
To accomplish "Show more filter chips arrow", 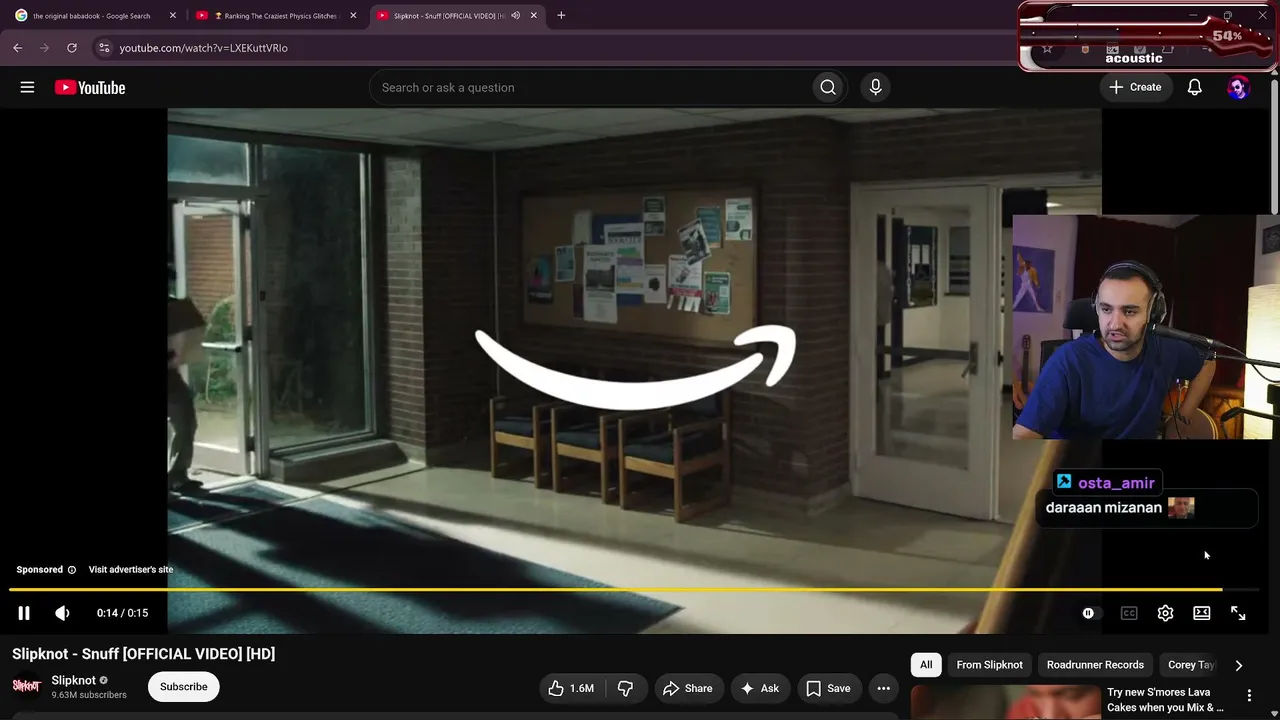I will [1238, 665].
